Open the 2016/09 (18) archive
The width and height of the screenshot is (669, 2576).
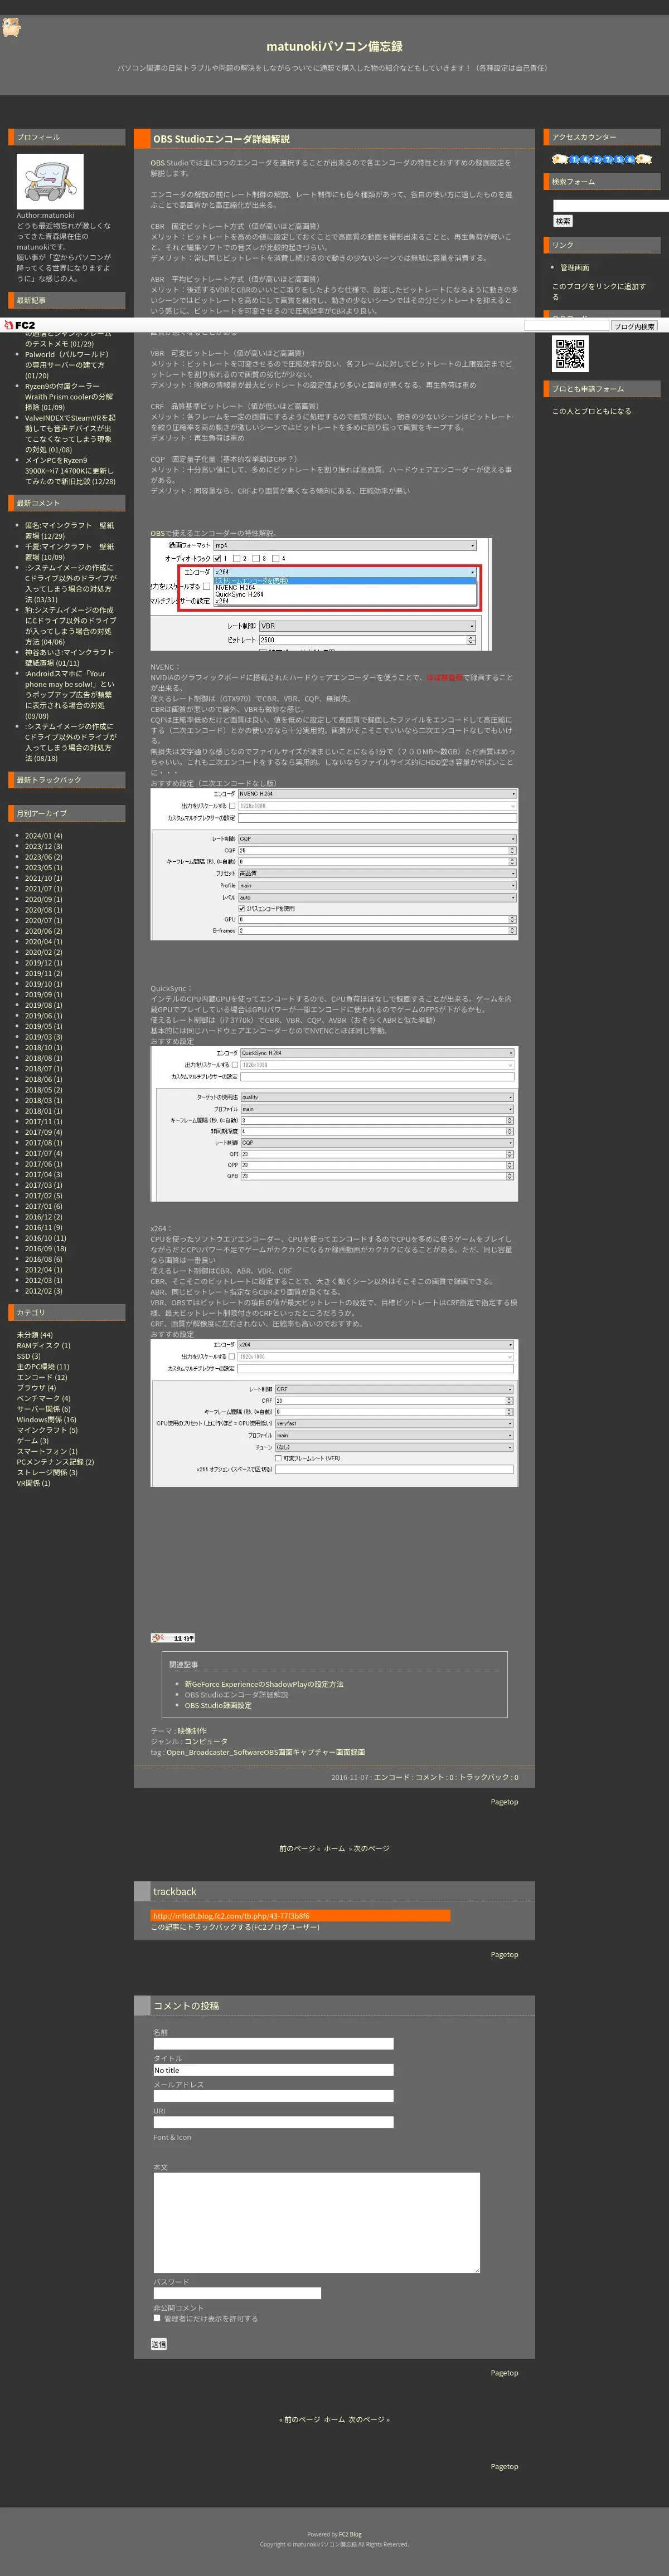point(45,1248)
